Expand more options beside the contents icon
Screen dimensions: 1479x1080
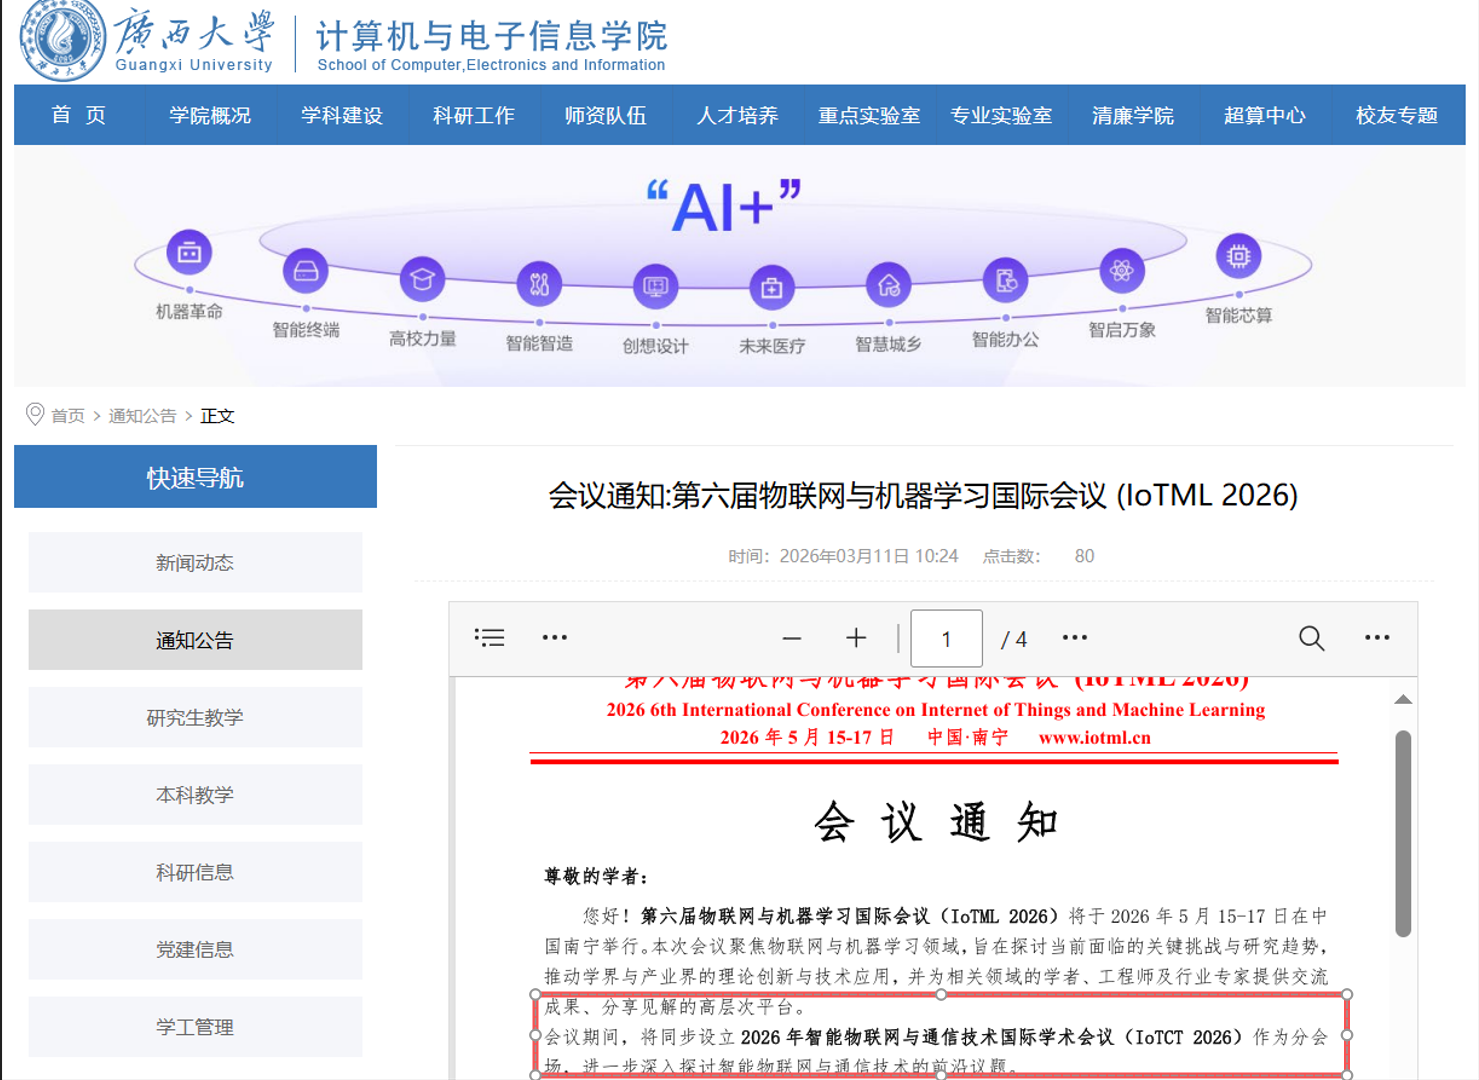click(555, 638)
